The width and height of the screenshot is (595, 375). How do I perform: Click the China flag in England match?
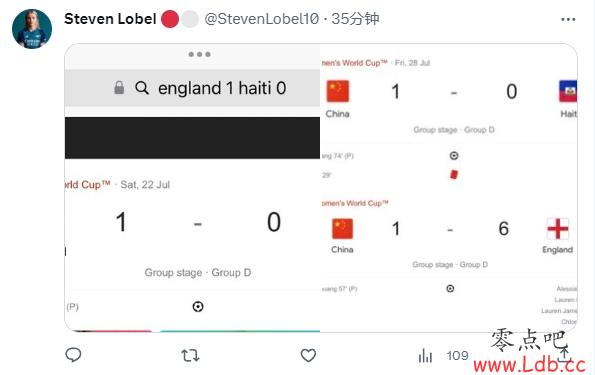click(342, 229)
